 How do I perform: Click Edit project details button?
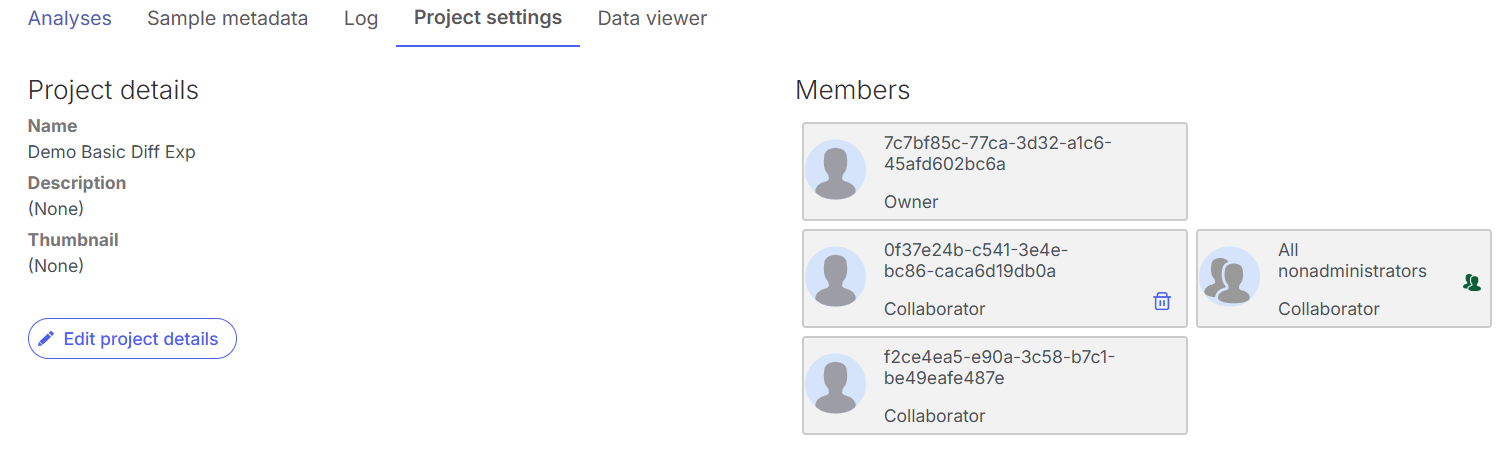[132, 339]
